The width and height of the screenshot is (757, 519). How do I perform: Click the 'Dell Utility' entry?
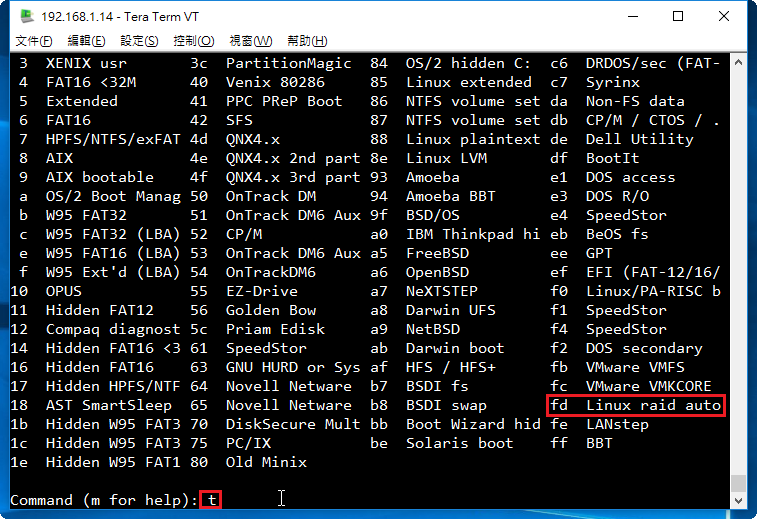[x=640, y=139]
